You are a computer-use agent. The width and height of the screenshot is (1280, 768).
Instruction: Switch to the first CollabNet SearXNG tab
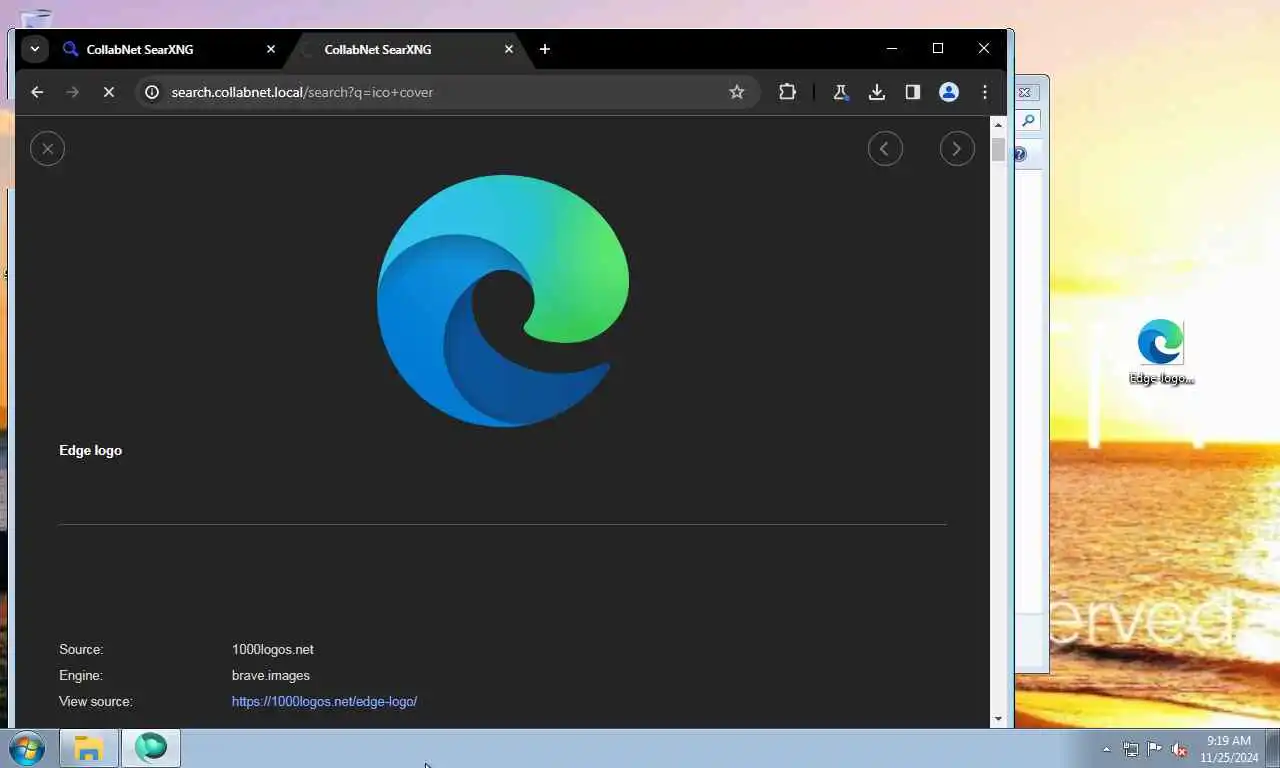tap(170, 49)
